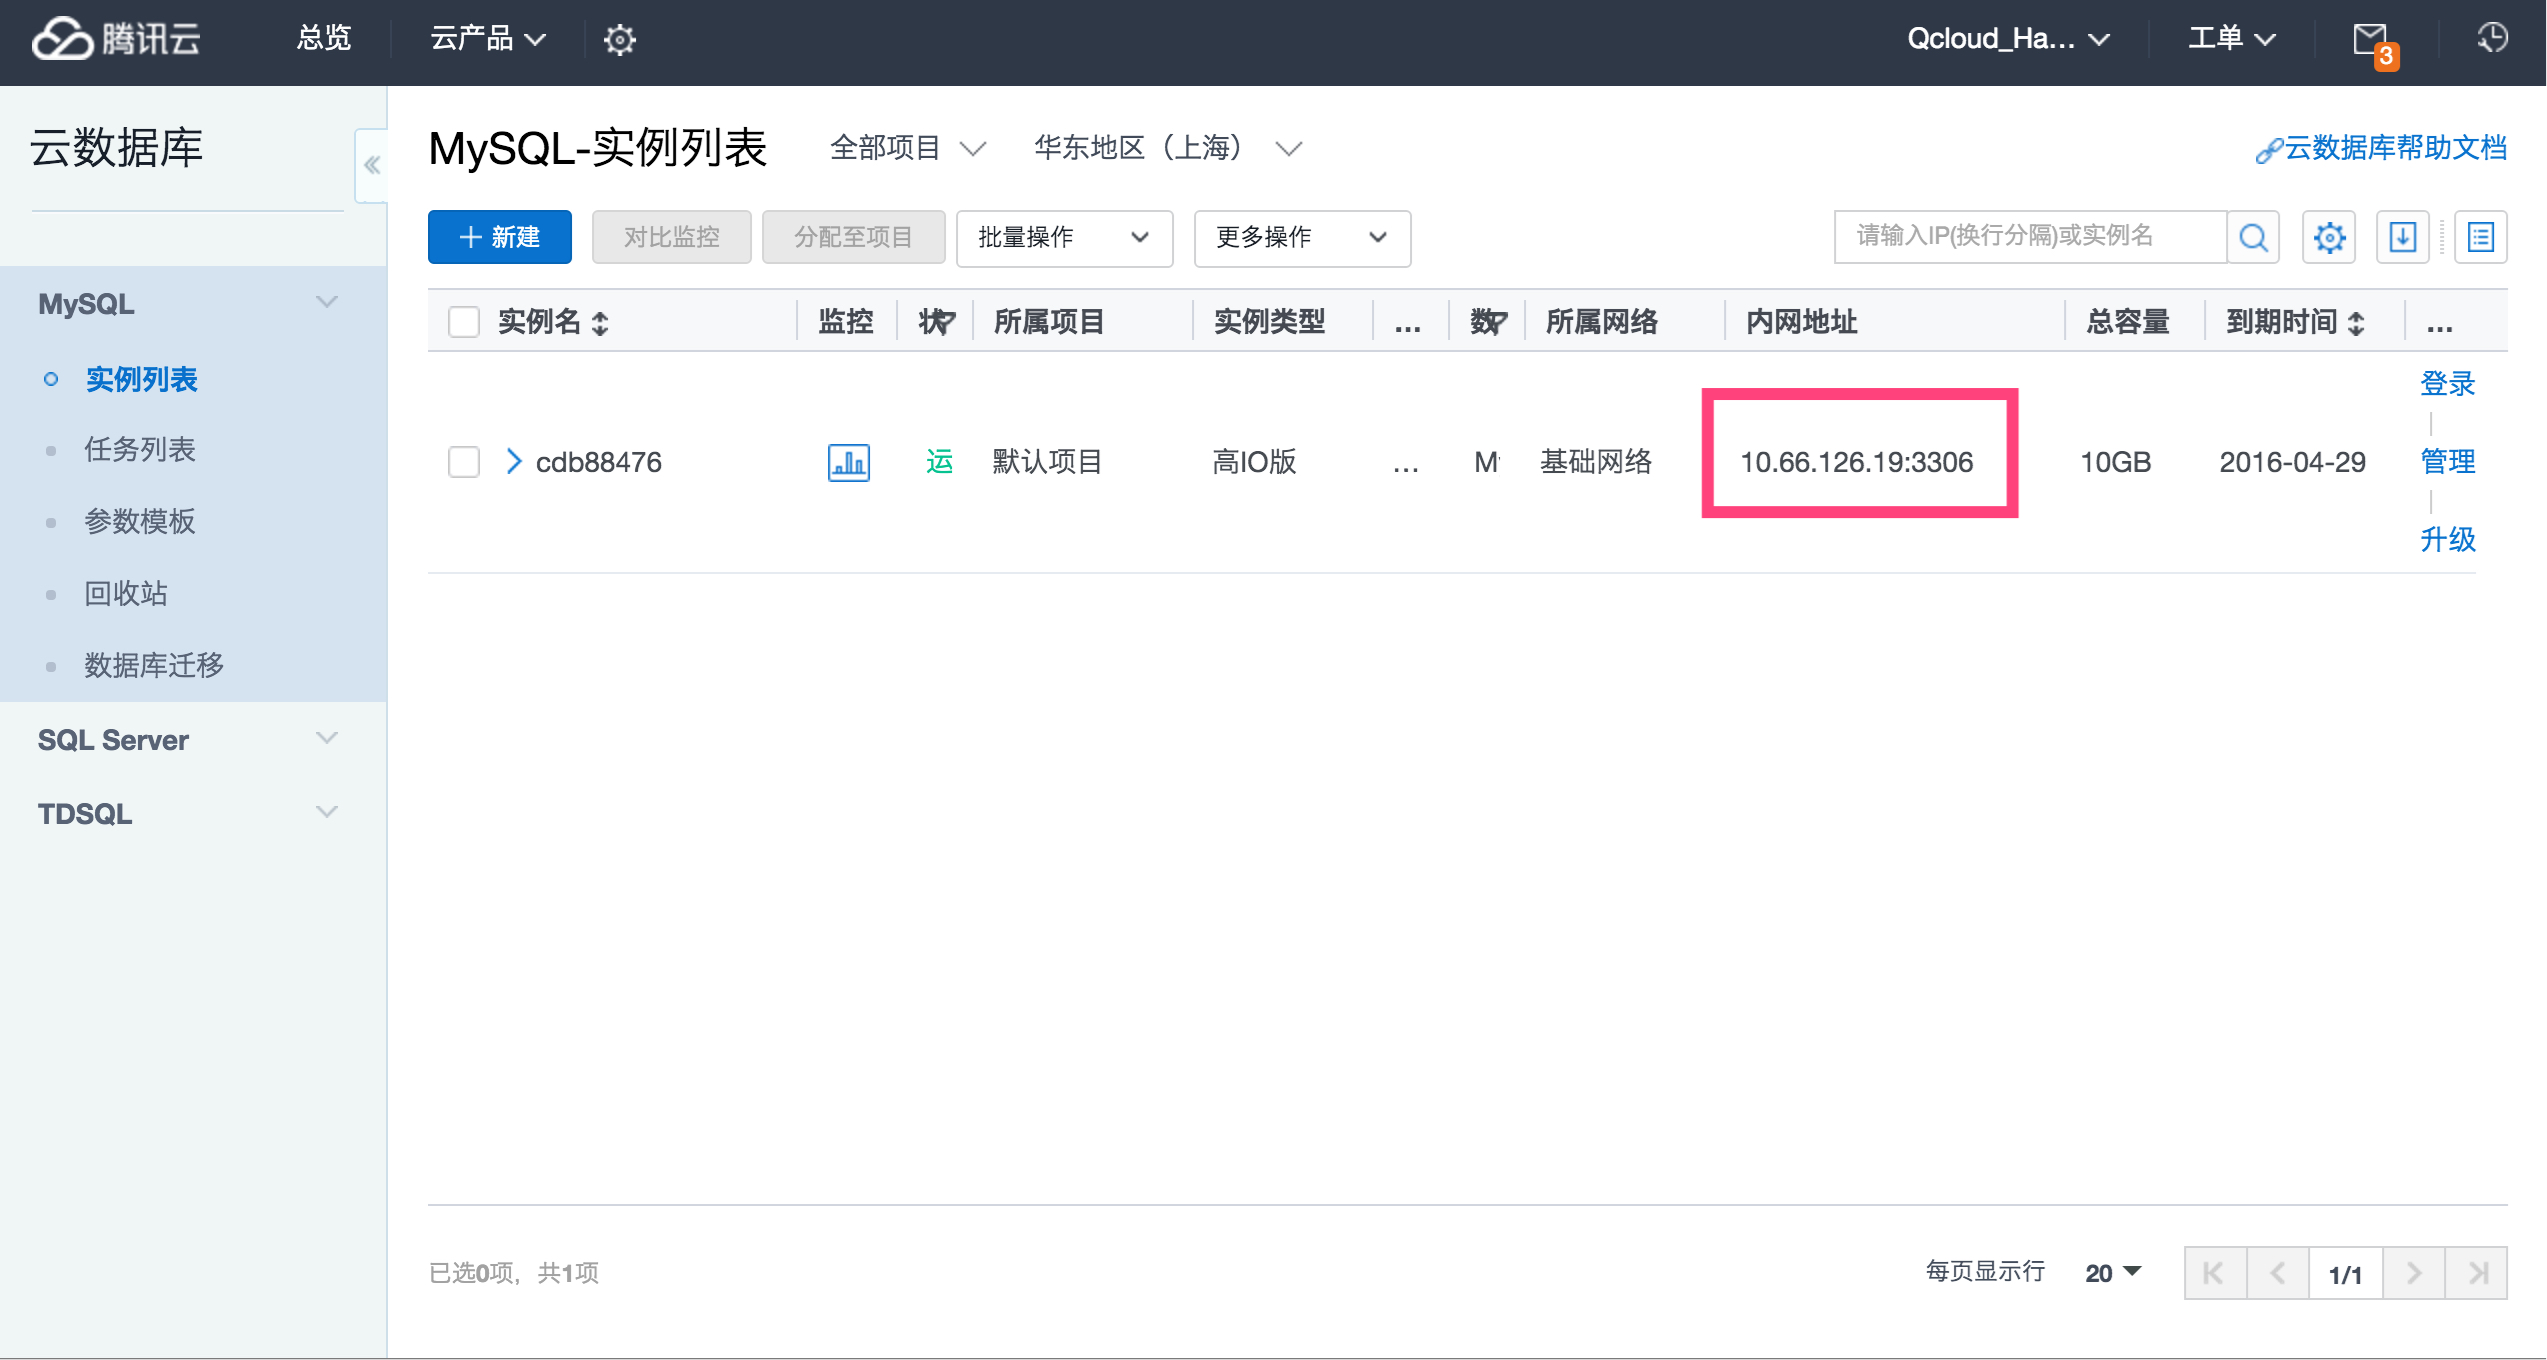
Task: Go to next page
Action: coord(2414,1273)
